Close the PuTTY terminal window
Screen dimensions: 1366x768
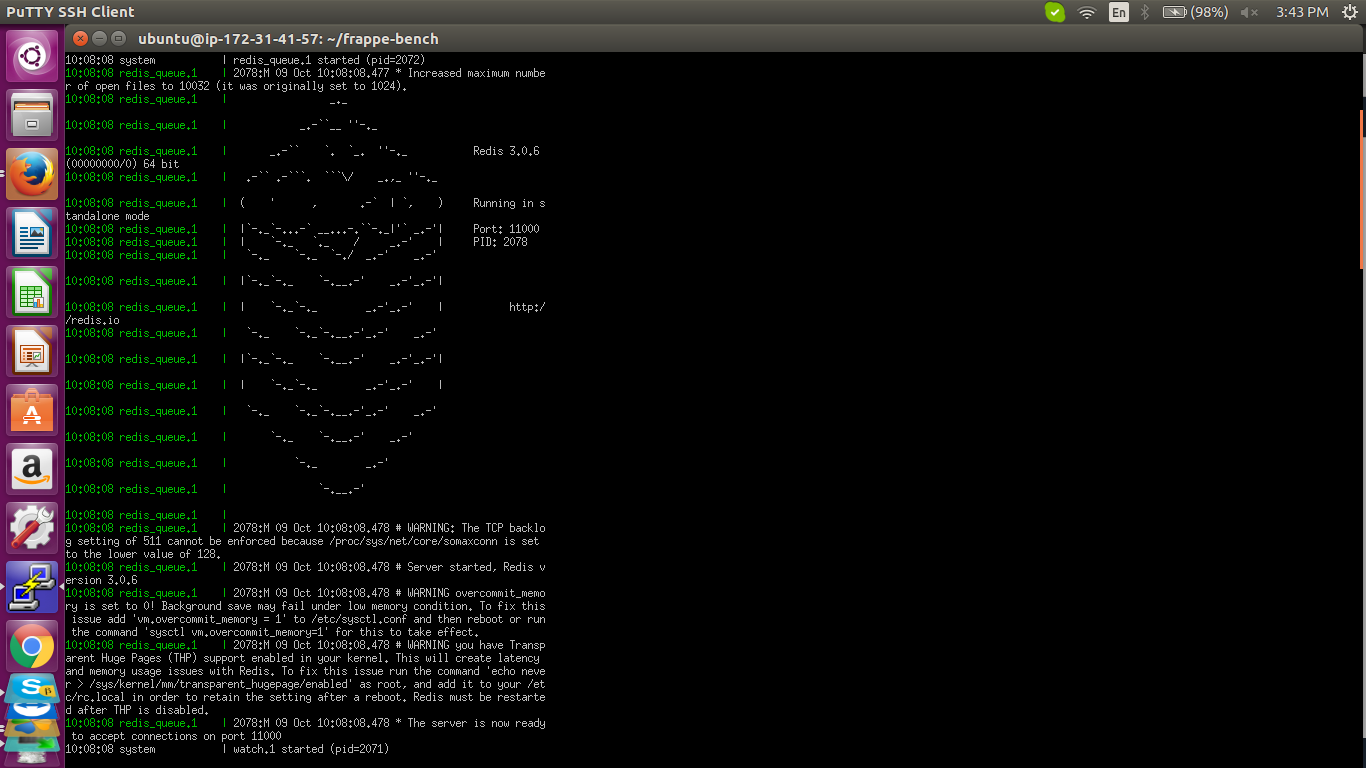(80, 38)
